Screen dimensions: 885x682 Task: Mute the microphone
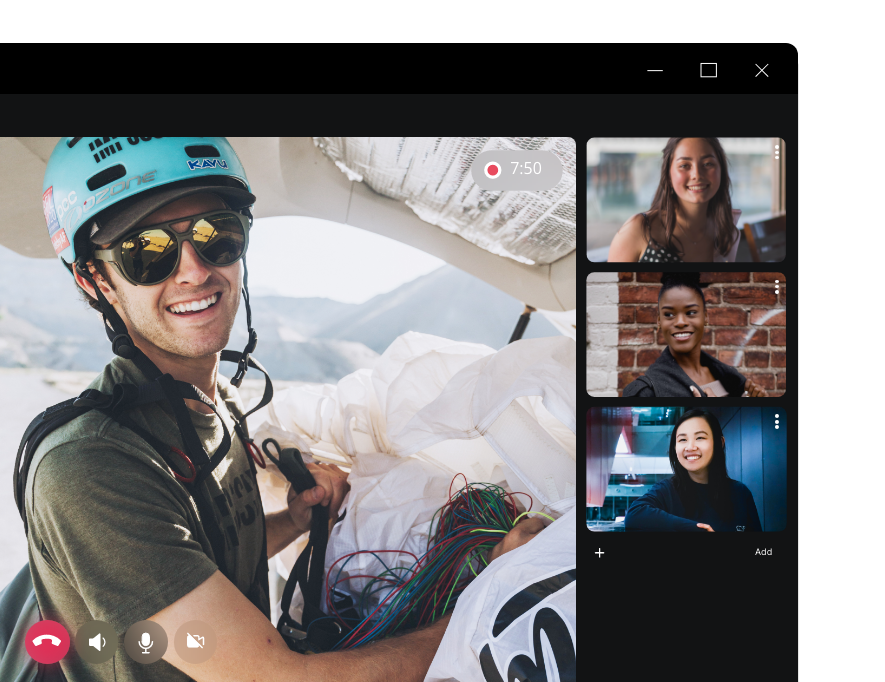click(x=146, y=642)
